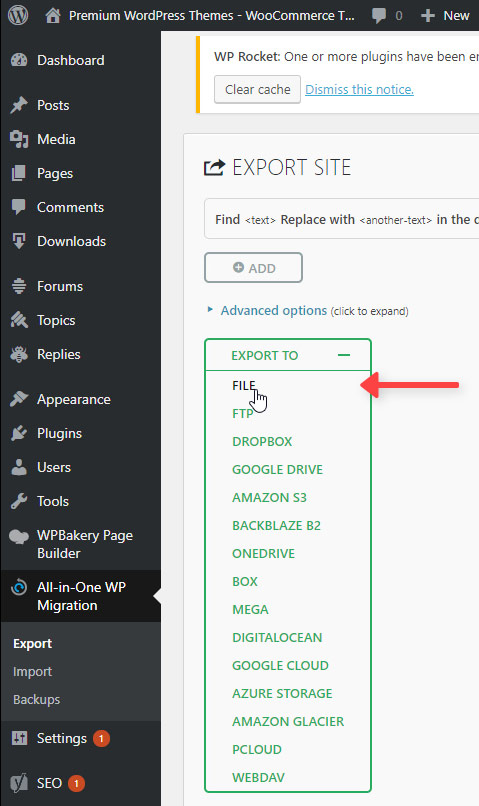Screen dimensions: 479x806
Task: Click the Plugins plug icon
Action: pos(19,433)
